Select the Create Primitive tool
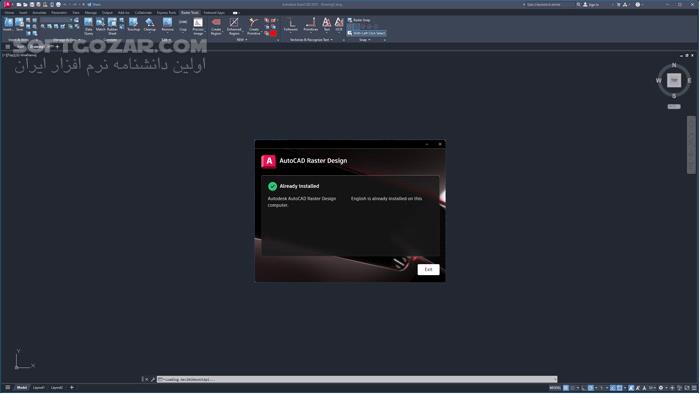Image resolution: width=700 pixels, height=394 pixels. (254, 26)
